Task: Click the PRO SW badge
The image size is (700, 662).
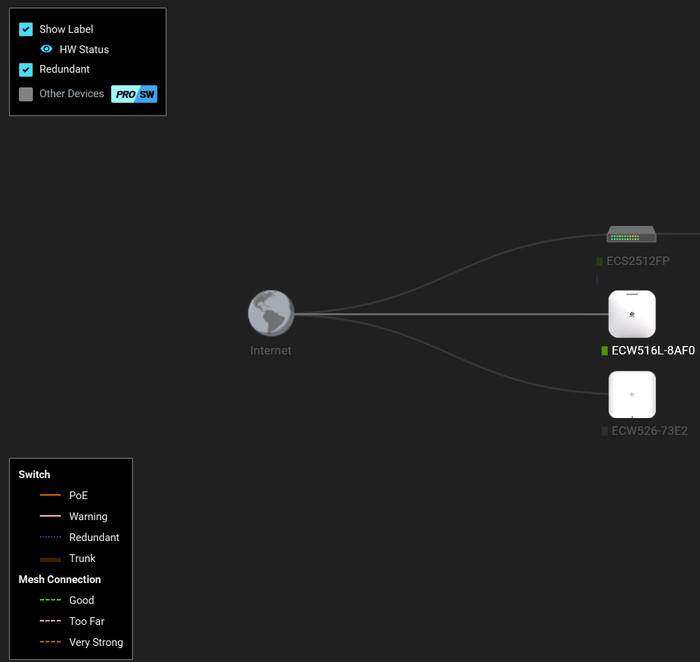Action: pos(134,94)
